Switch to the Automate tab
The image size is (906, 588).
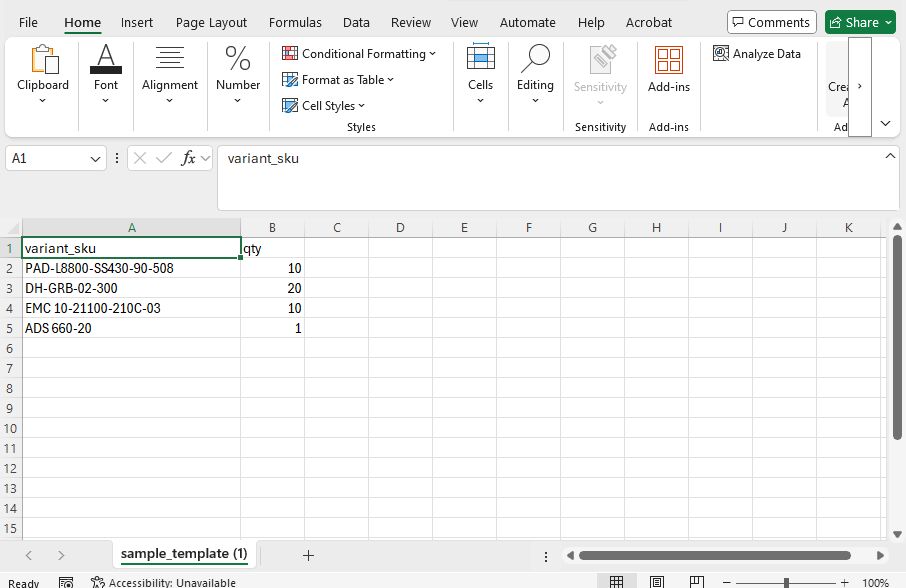(x=528, y=23)
